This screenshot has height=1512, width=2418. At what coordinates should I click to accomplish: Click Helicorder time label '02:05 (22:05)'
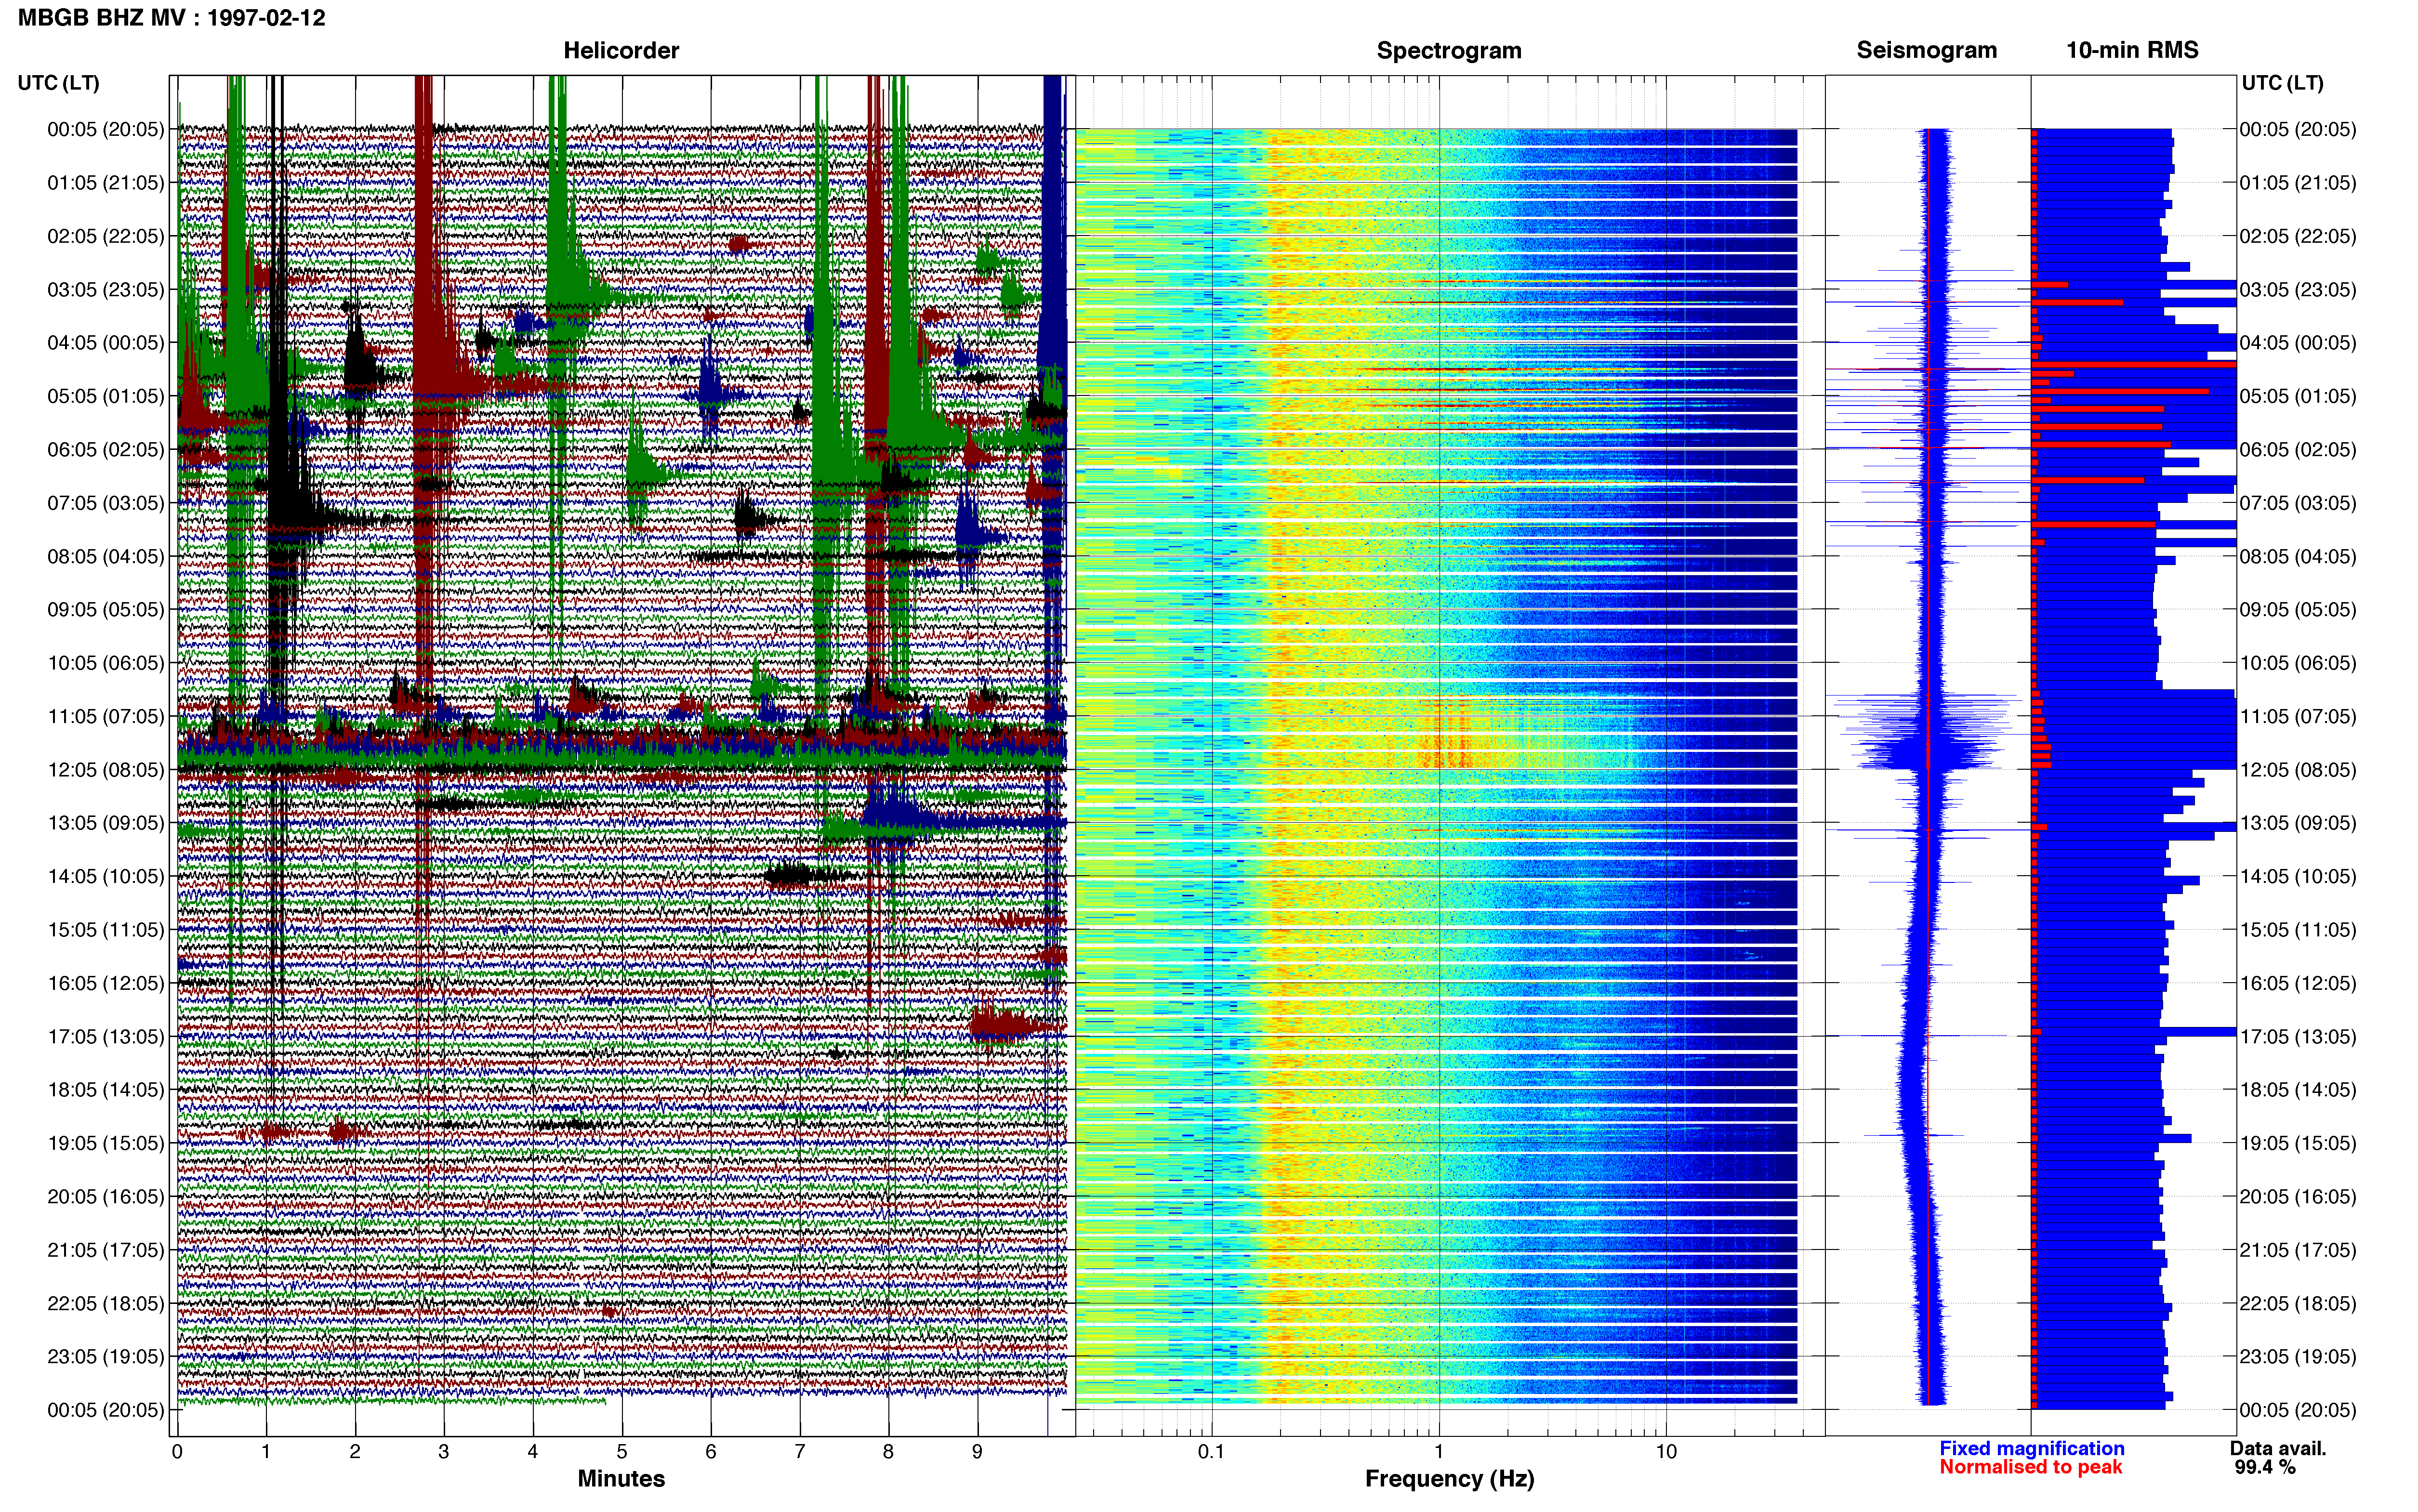[106, 236]
